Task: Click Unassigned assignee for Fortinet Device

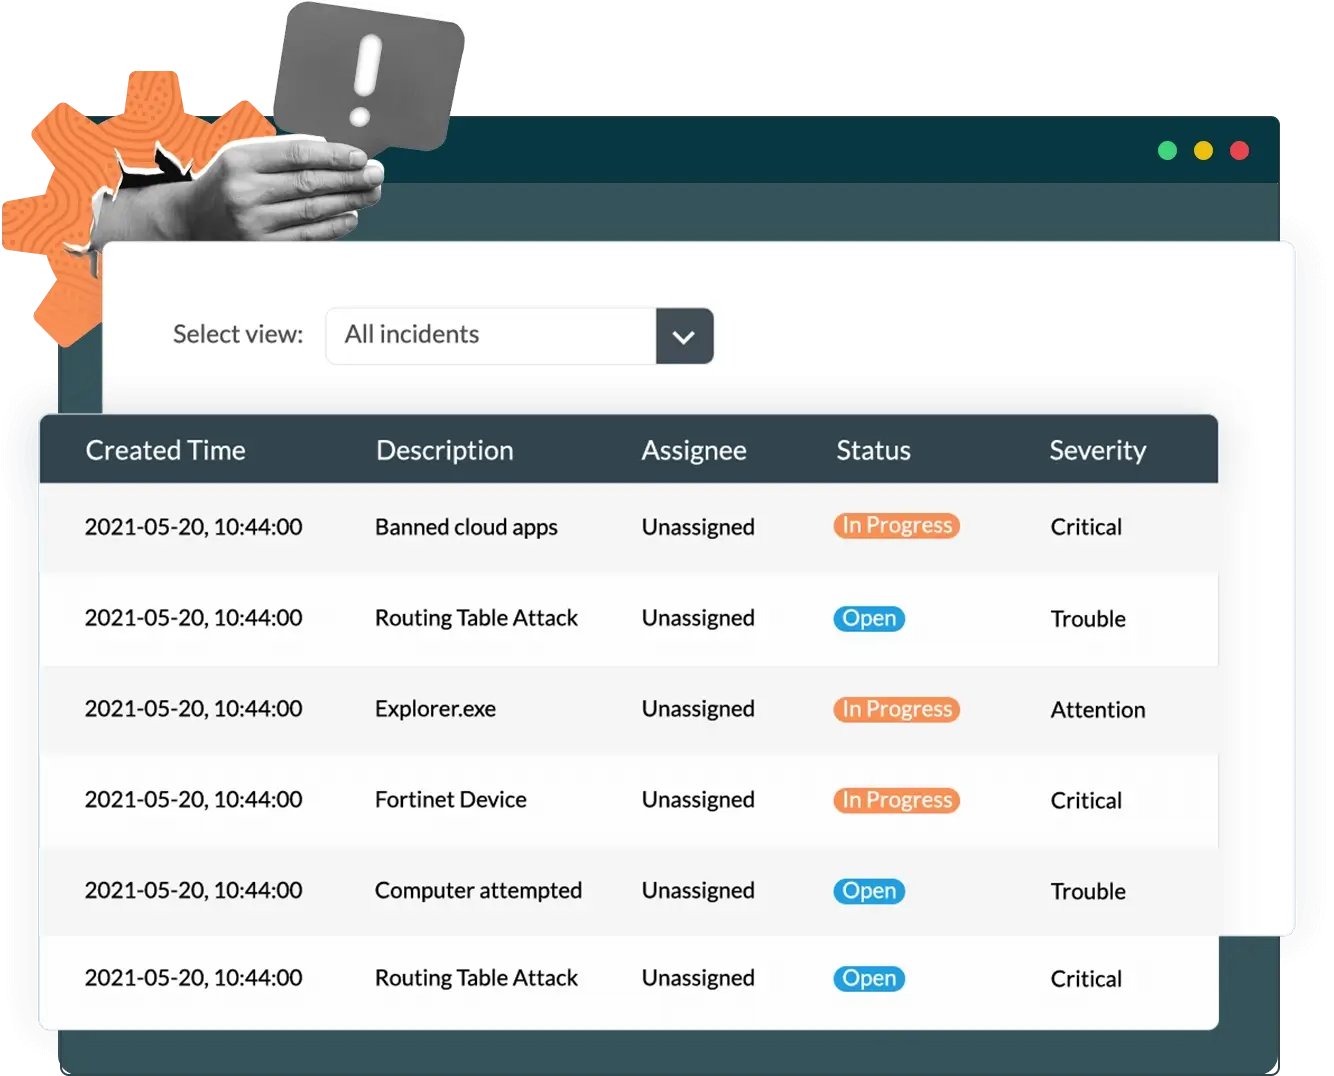Action: [698, 800]
